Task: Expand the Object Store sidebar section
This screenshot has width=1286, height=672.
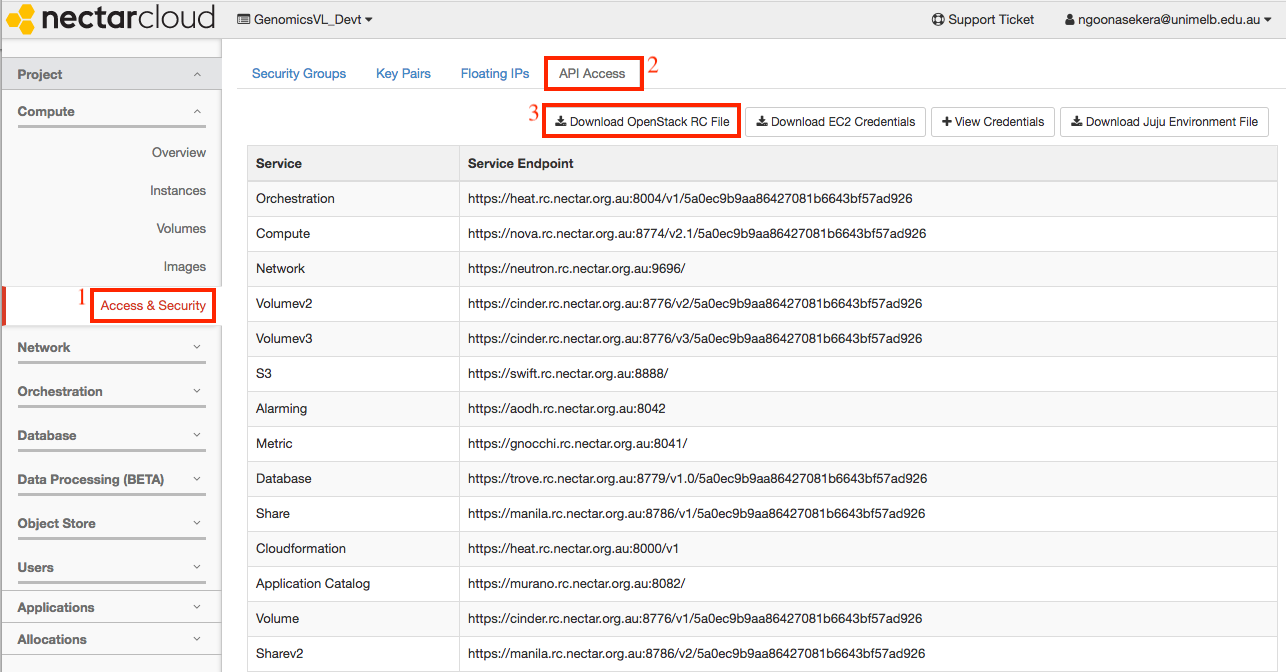Action: point(110,524)
